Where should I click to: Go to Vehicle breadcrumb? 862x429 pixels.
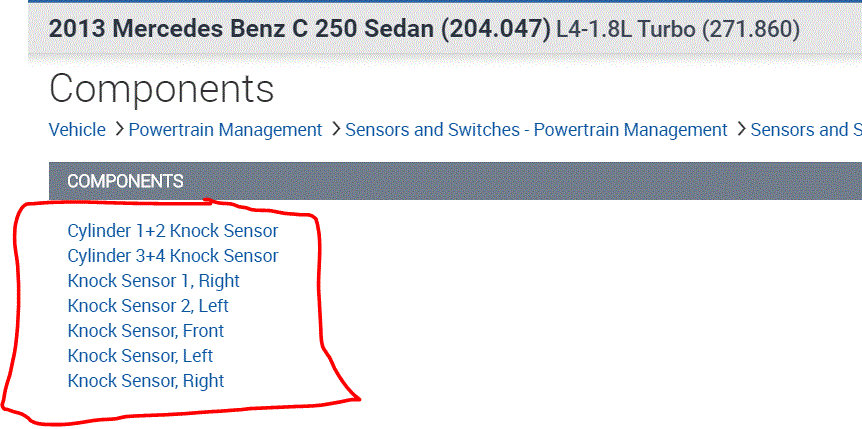(77, 130)
